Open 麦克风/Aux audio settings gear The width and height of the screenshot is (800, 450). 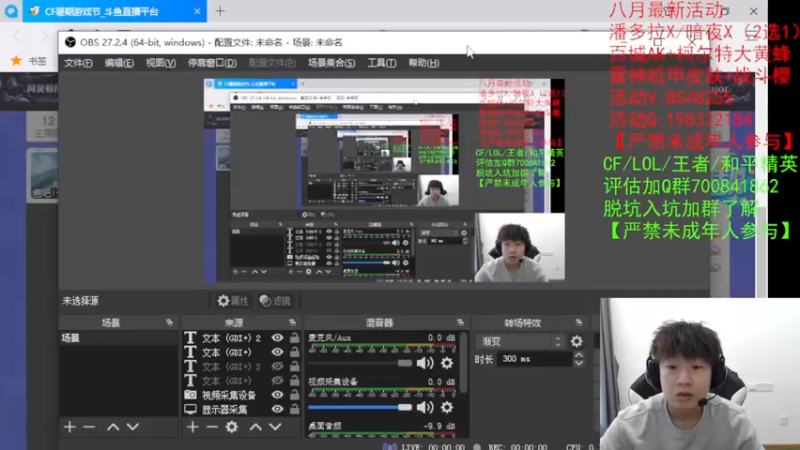point(447,363)
